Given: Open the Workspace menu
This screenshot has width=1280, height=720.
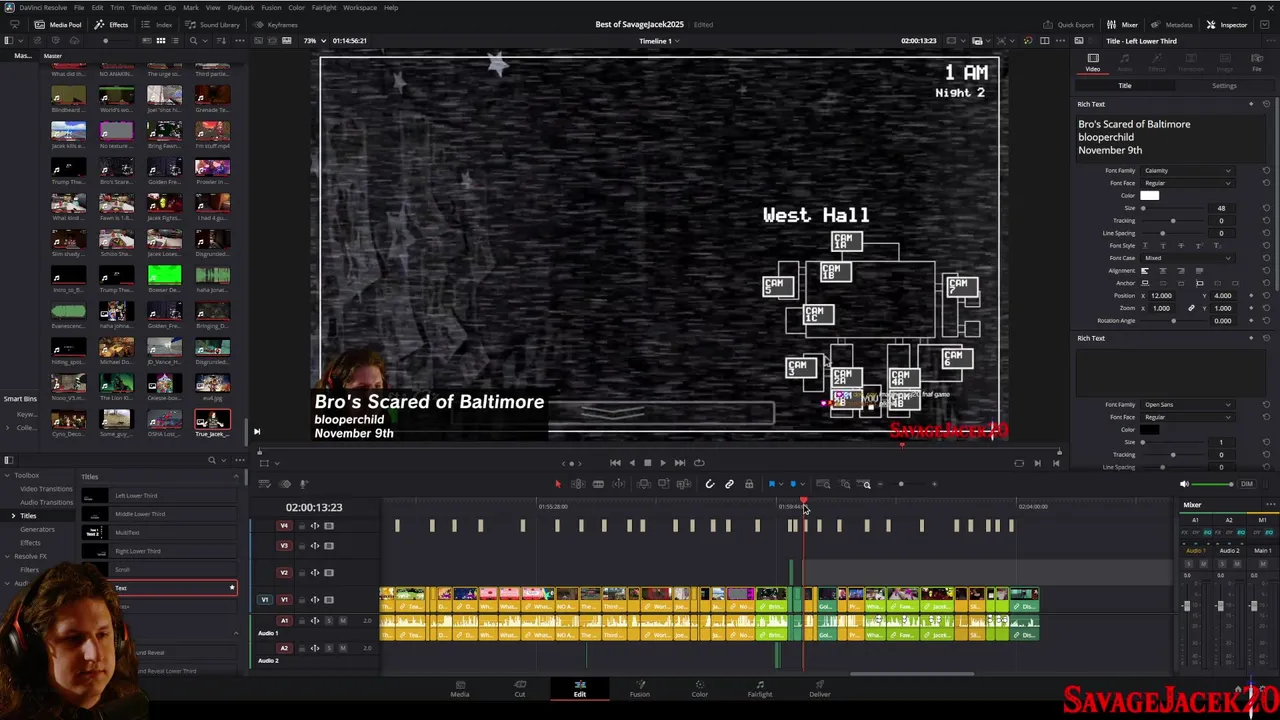Looking at the screenshot, I should click(x=360, y=7).
